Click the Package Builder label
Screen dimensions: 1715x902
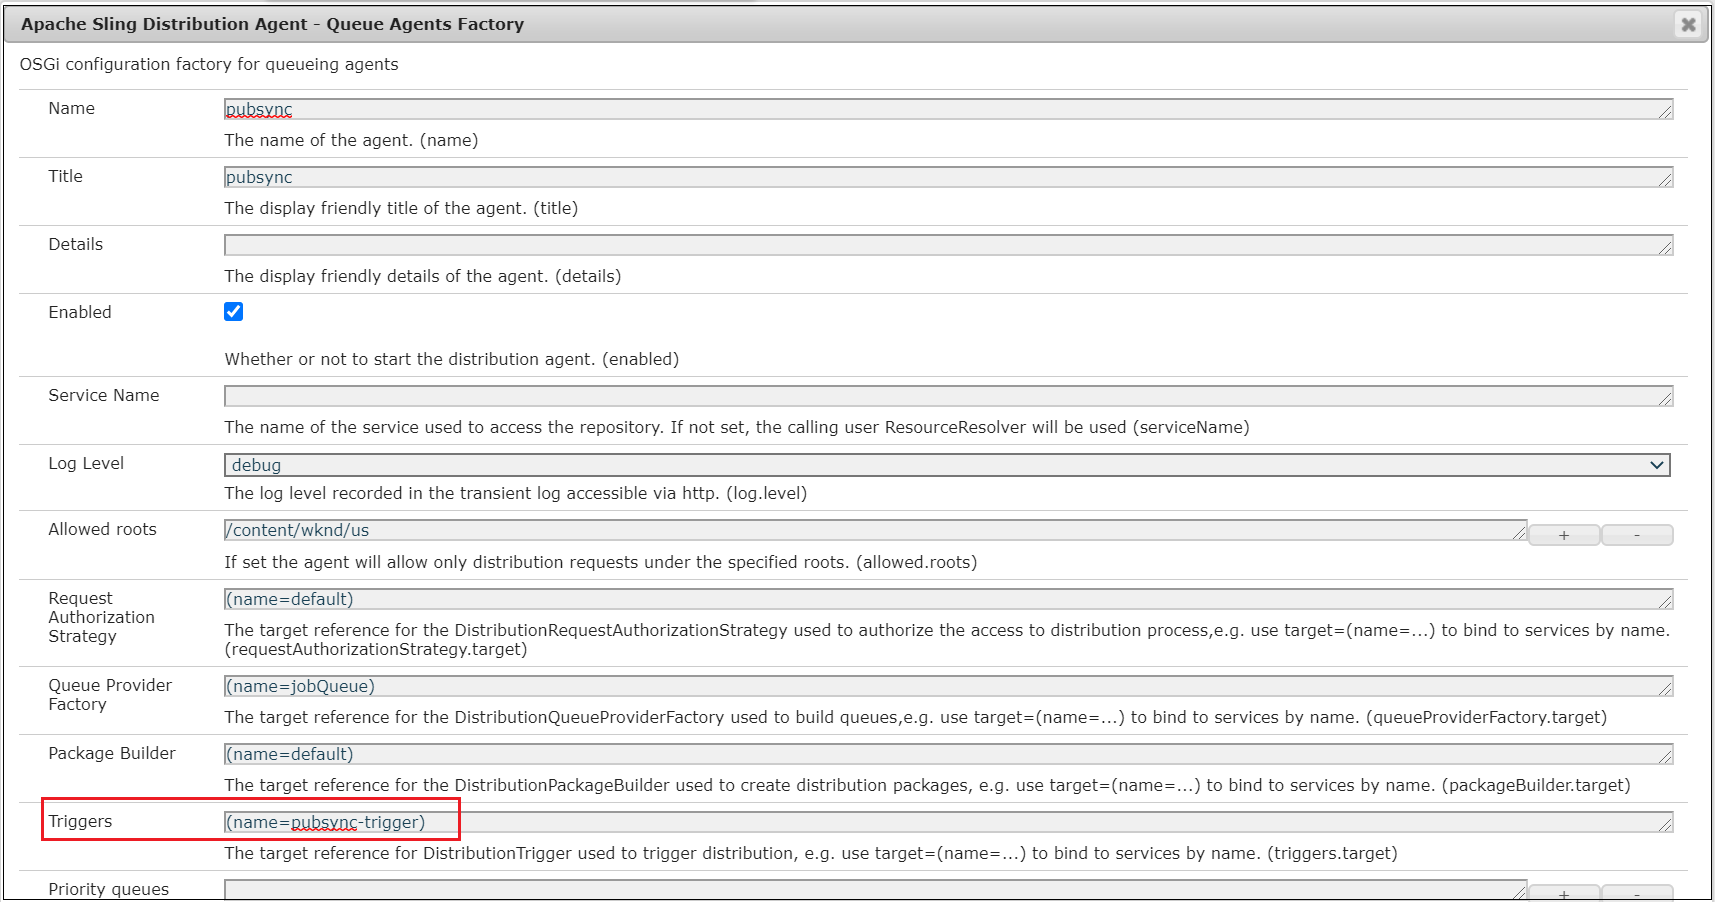112,753
